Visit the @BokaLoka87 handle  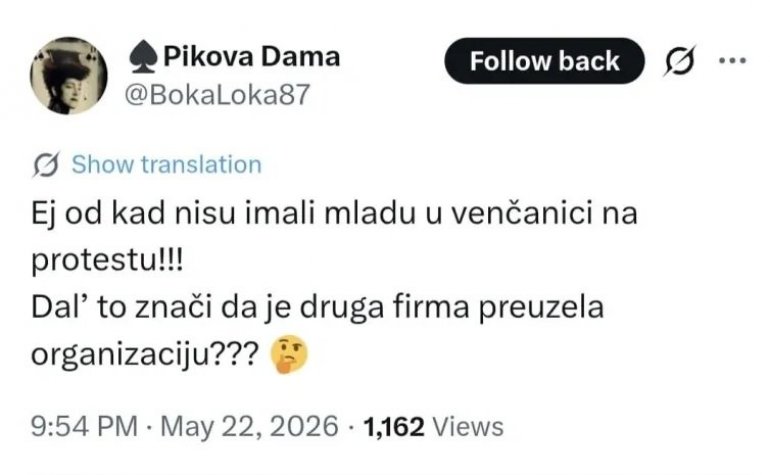click(x=217, y=94)
